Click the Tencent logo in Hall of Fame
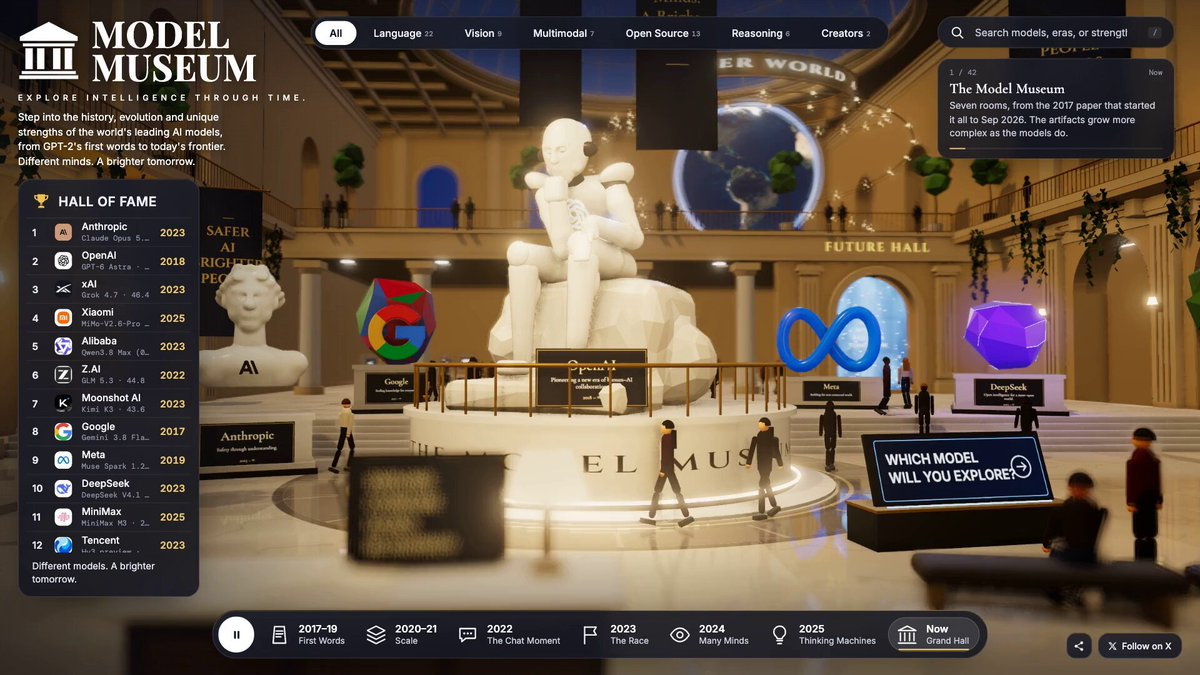 click(x=63, y=545)
